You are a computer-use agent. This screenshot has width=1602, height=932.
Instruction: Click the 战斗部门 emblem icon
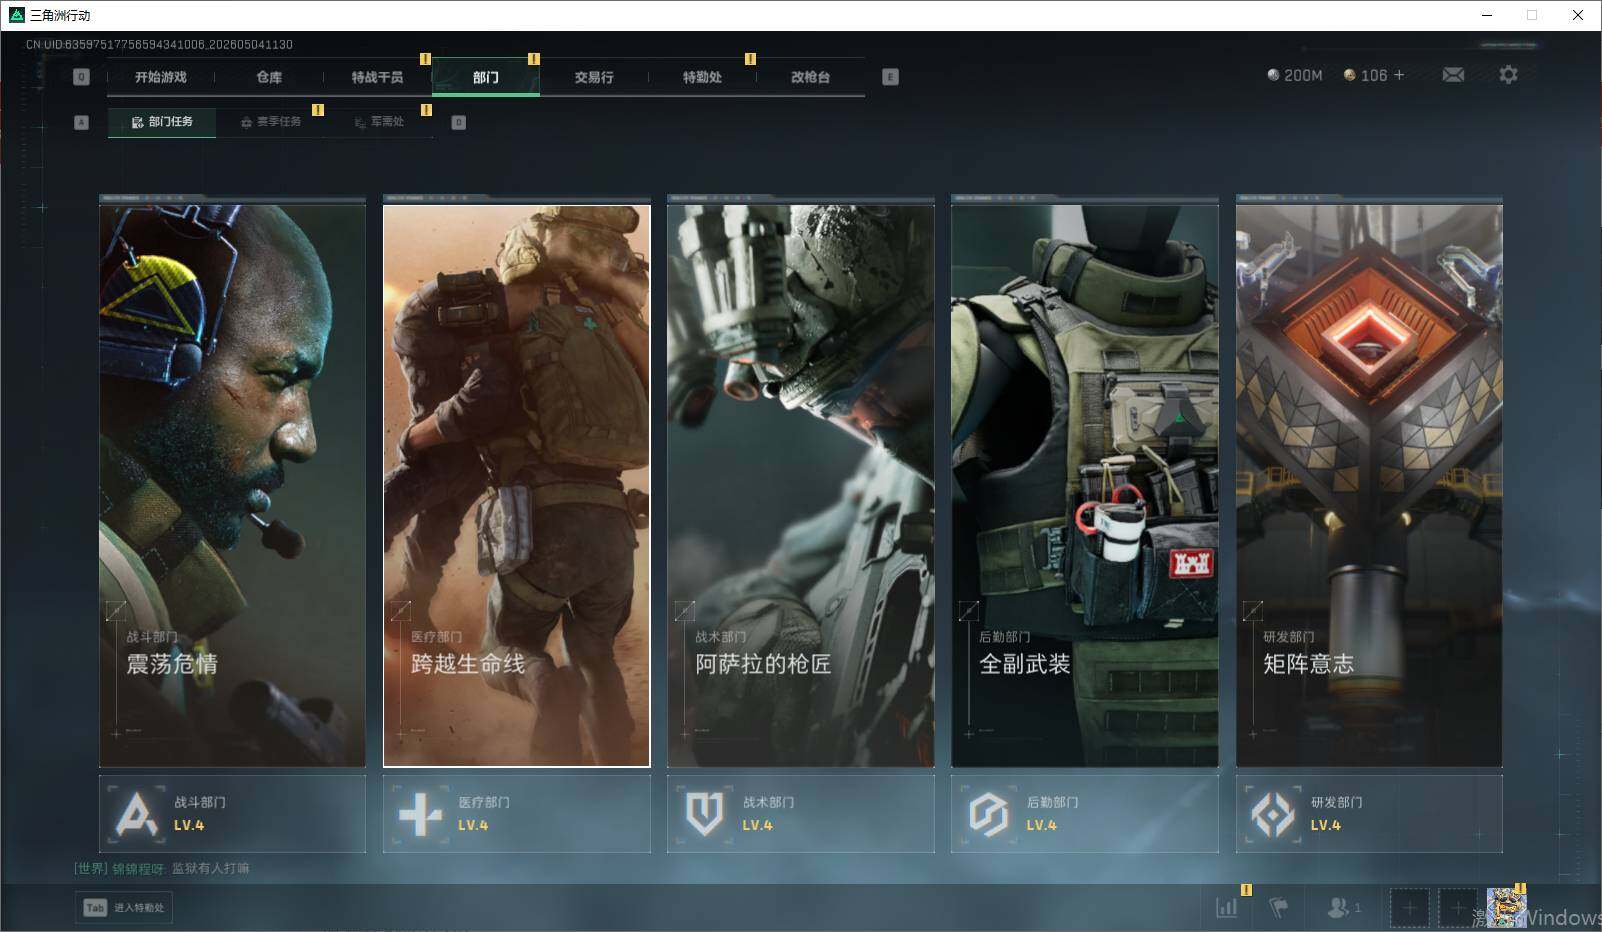pyautogui.click(x=137, y=814)
